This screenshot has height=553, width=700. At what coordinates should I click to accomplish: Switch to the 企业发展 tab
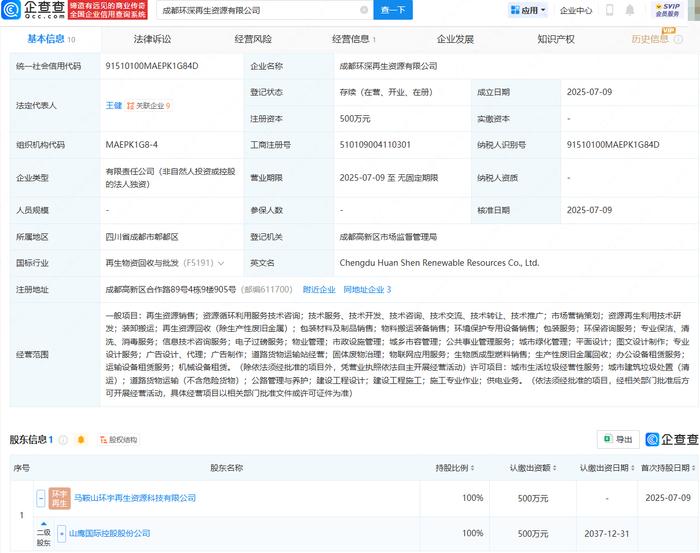pos(455,39)
